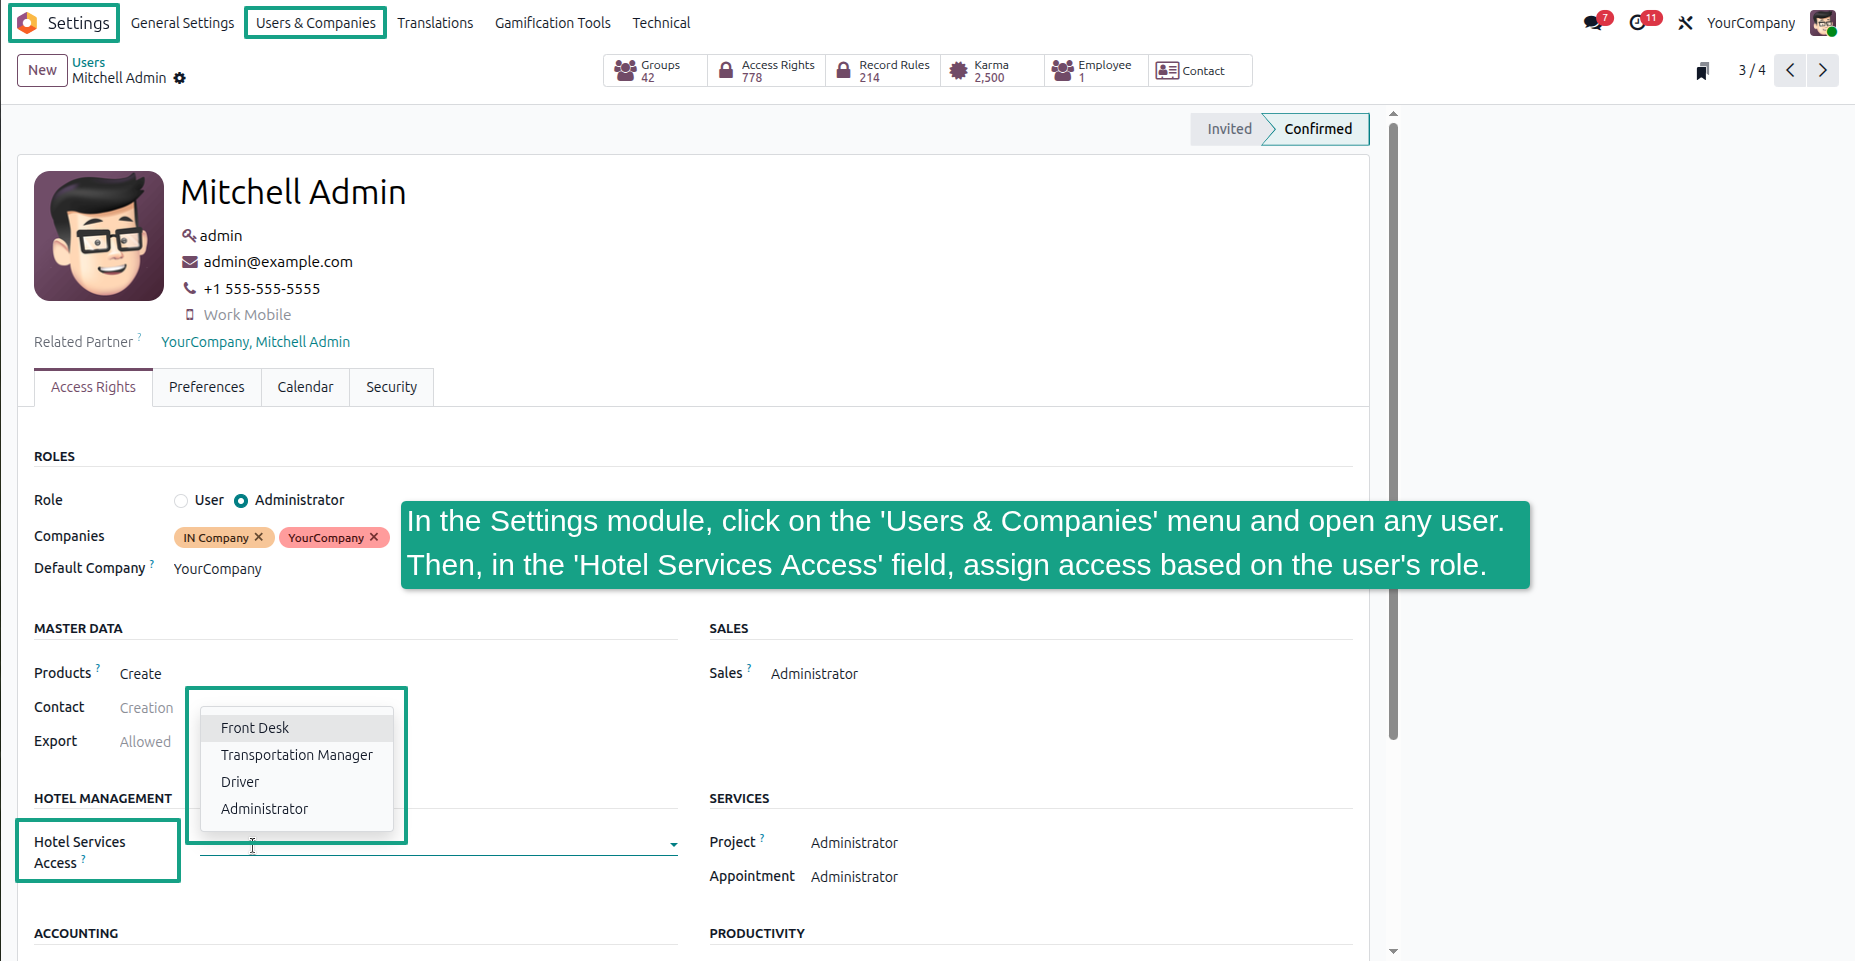The image size is (1855, 961).
Task: Open Access Rights smart button with 778
Action: click(x=767, y=71)
